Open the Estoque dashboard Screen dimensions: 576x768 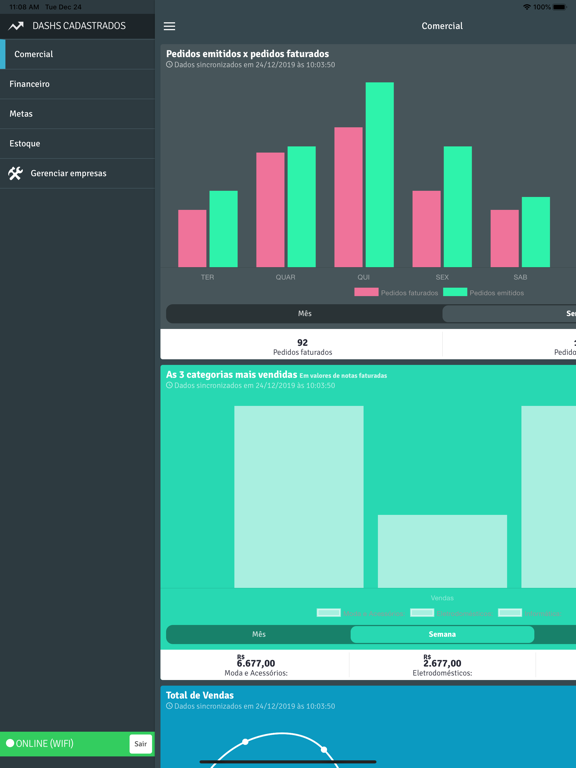tap(77, 144)
